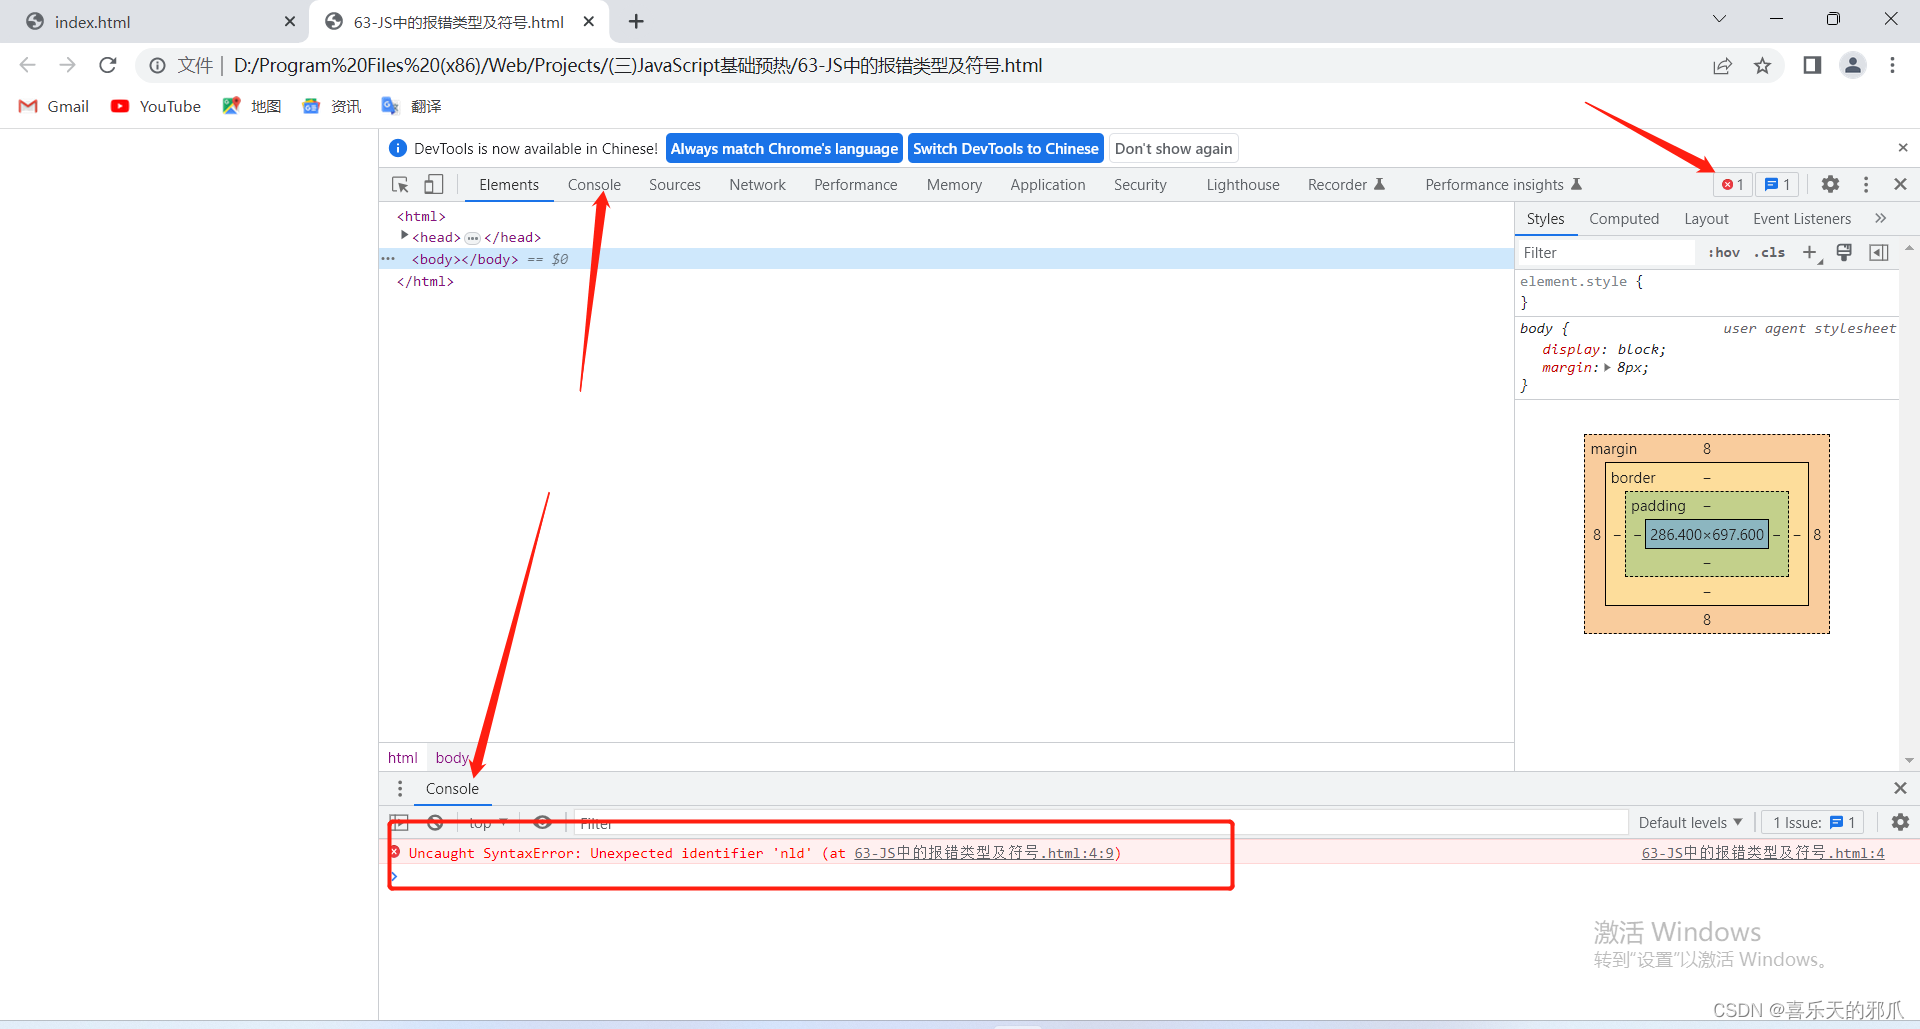The width and height of the screenshot is (1920, 1029).
Task: Expand the margin shorthand property
Action: click(x=1607, y=368)
